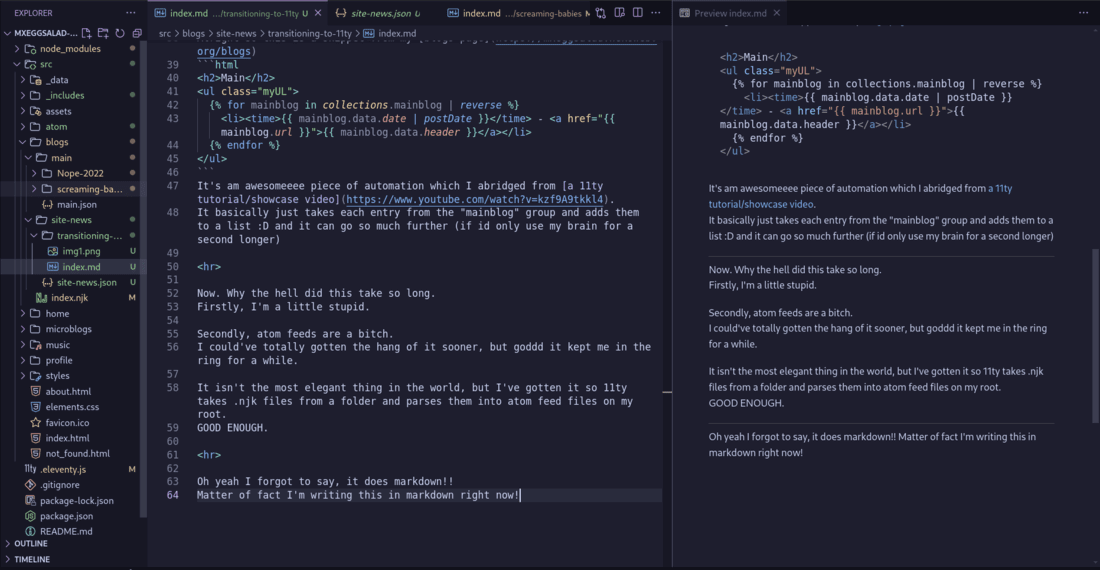Place cursor on 'GOOD ENOUGH.' editor line
Image resolution: width=1100 pixels, height=570 pixels.
pyautogui.click(x=232, y=428)
